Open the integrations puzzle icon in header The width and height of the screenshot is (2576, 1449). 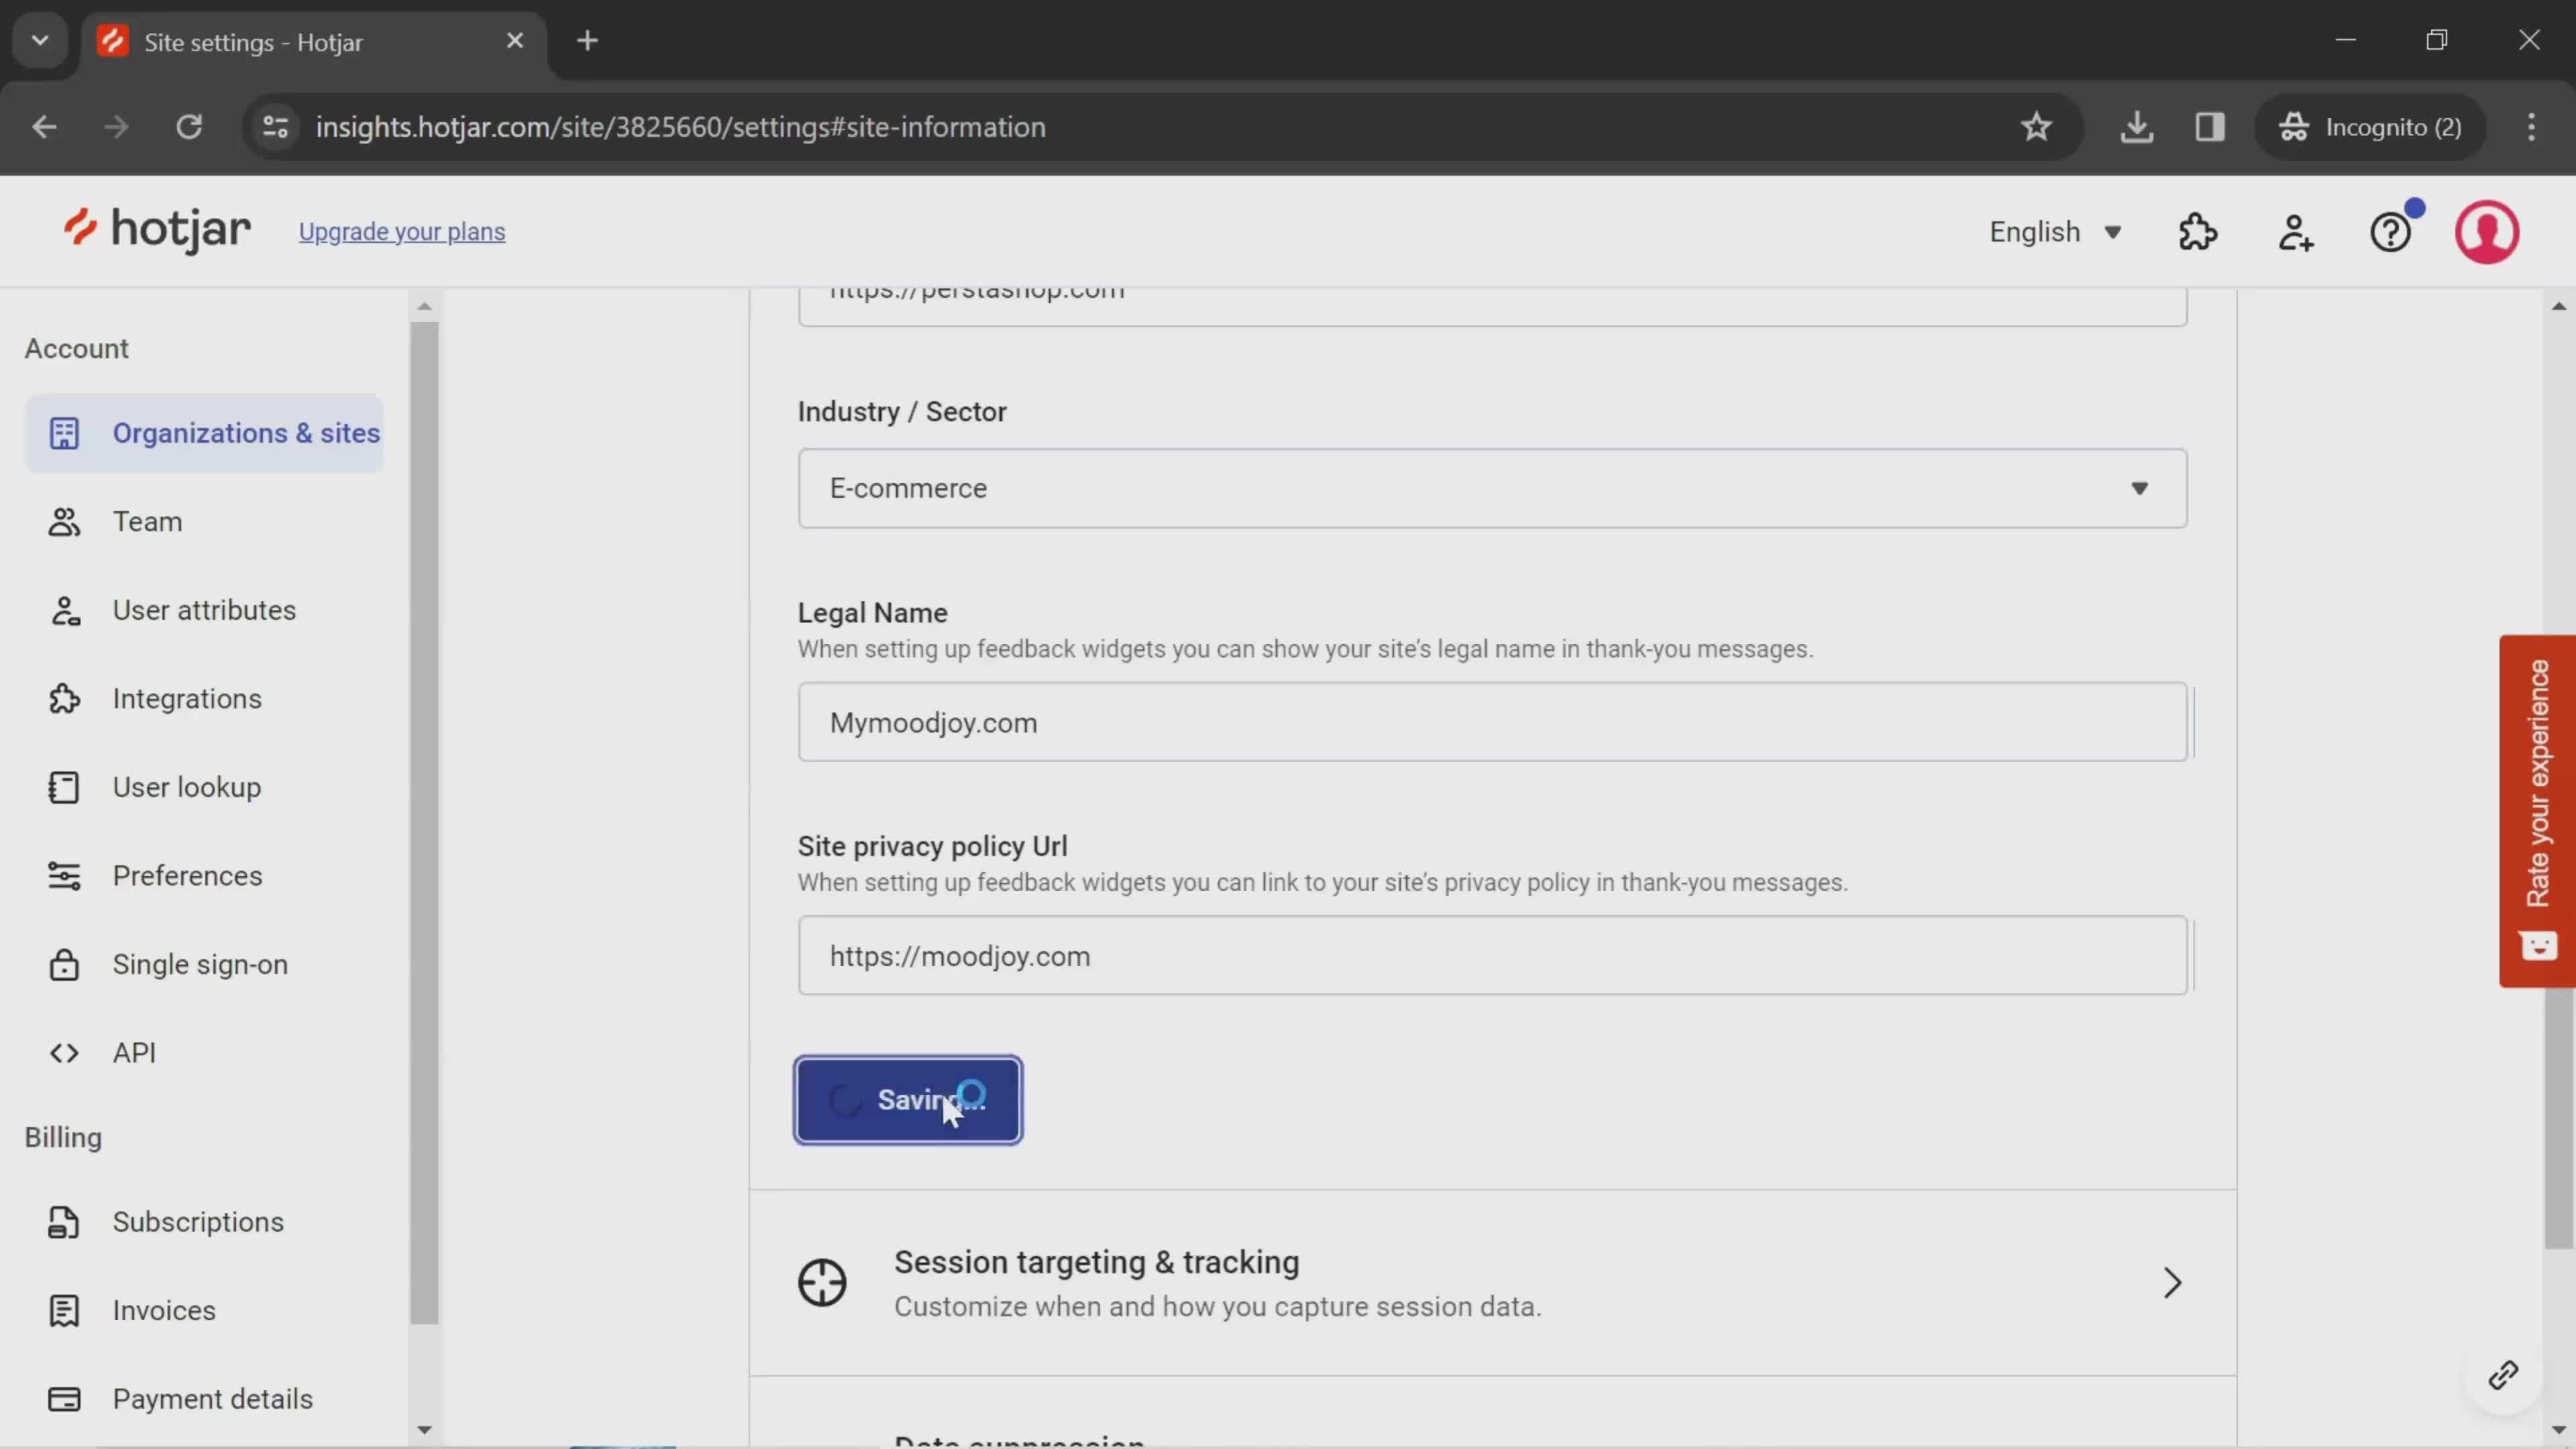[x=2198, y=232]
